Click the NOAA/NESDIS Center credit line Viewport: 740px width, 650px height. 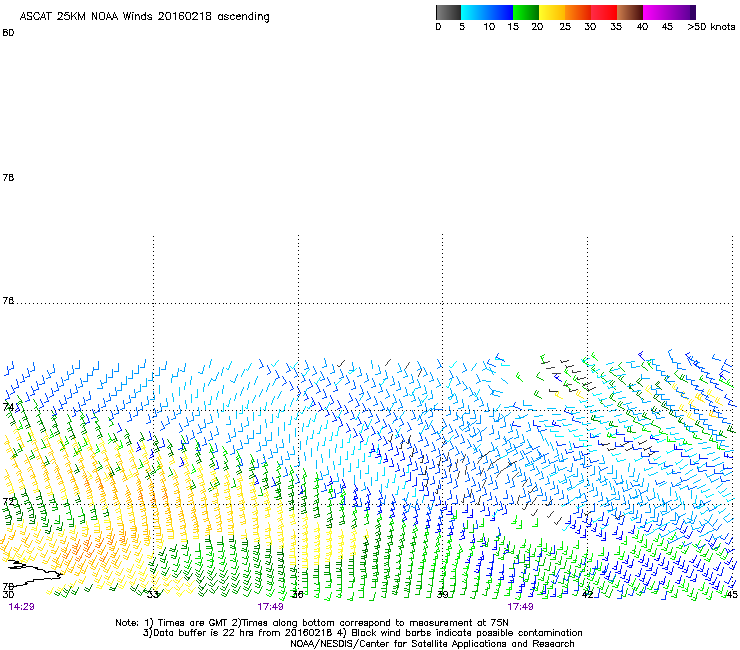(432, 644)
